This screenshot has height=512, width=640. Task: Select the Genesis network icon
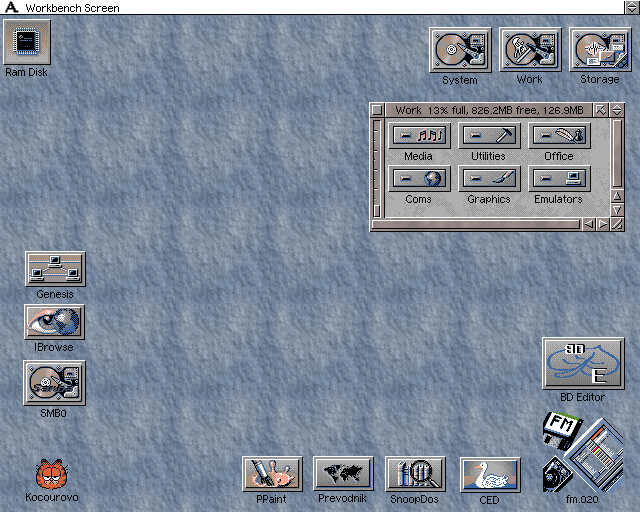point(55,269)
